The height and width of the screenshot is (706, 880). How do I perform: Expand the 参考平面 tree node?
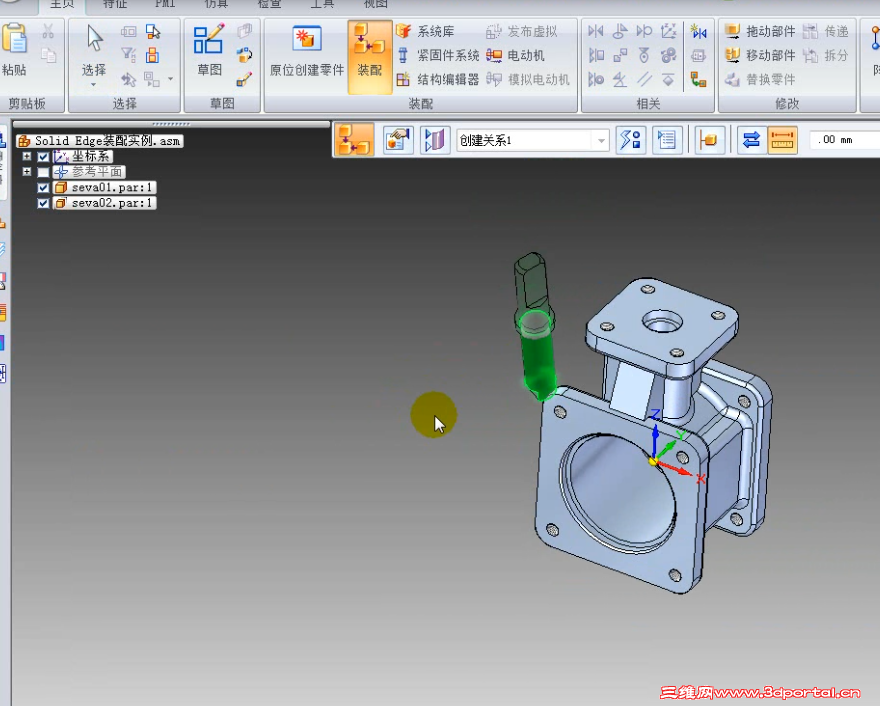pyautogui.click(x=26, y=171)
